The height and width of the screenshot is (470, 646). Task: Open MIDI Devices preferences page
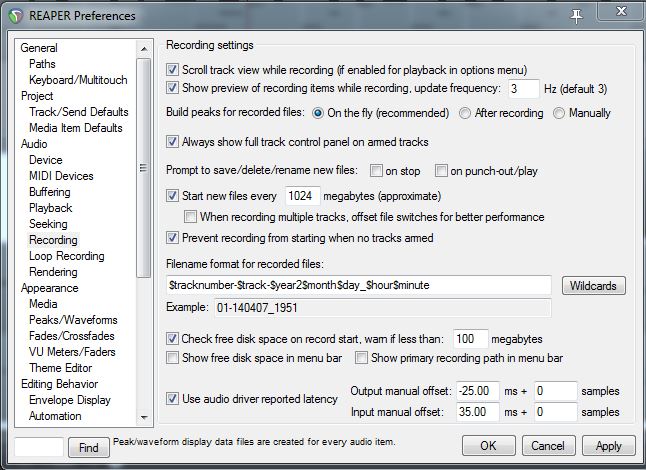pos(61,176)
